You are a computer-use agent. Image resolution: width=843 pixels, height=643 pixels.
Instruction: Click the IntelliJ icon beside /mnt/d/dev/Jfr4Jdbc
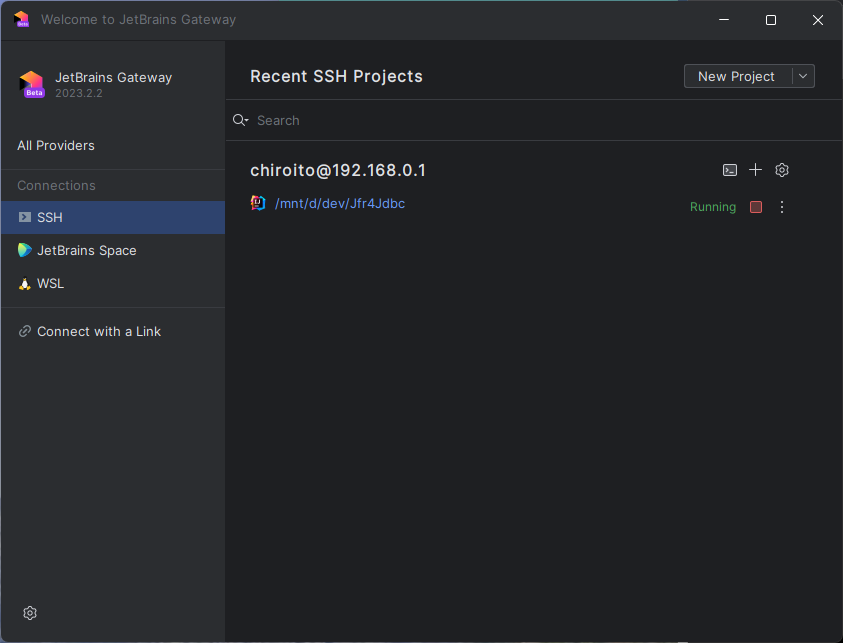(x=258, y=203)
